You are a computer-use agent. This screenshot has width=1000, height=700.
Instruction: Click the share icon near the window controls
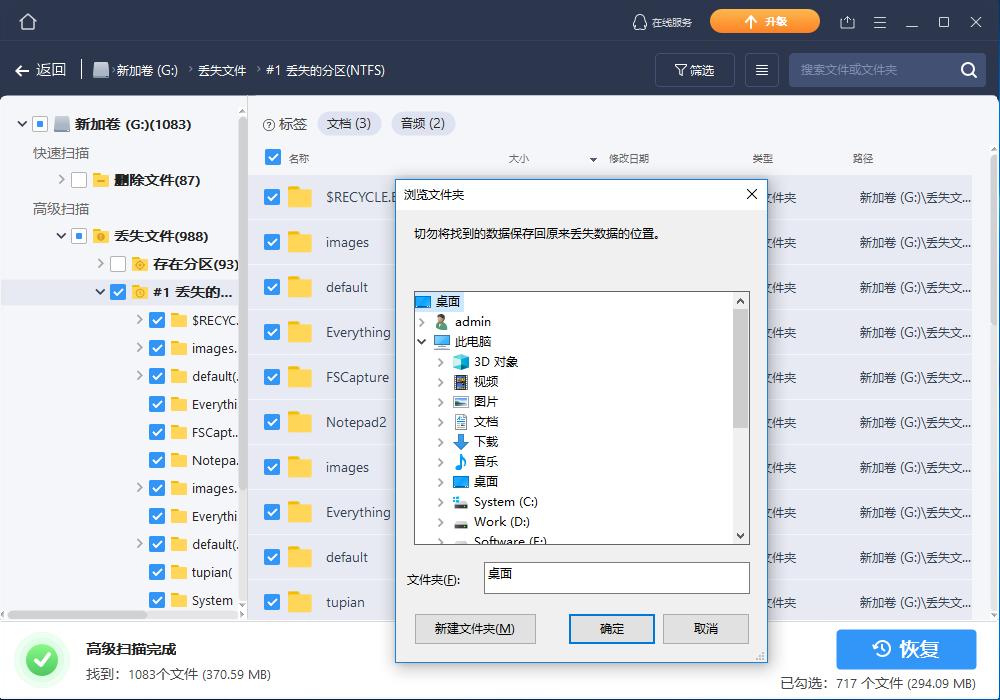click(x=849, y=20)
